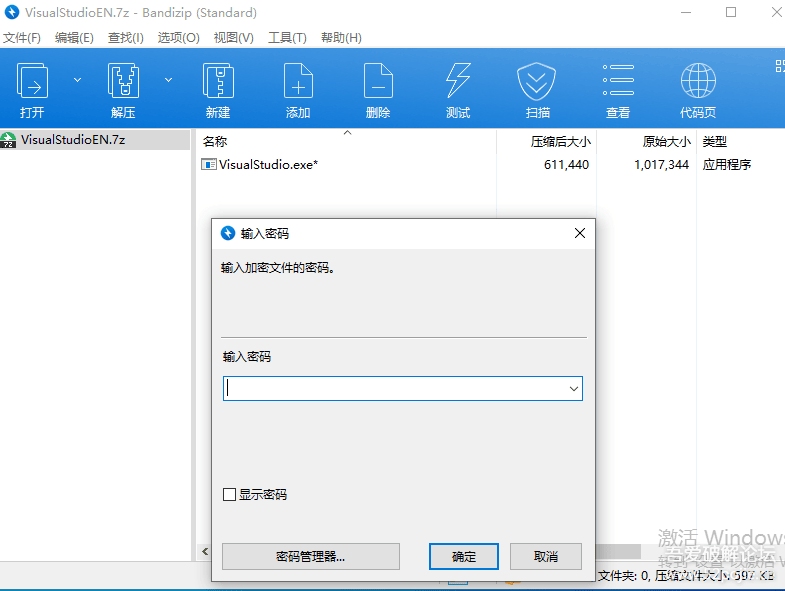Viewport: 785px width, 591px height.
Task: Open the 密码管理器... button
Action: tap(310, 556)
